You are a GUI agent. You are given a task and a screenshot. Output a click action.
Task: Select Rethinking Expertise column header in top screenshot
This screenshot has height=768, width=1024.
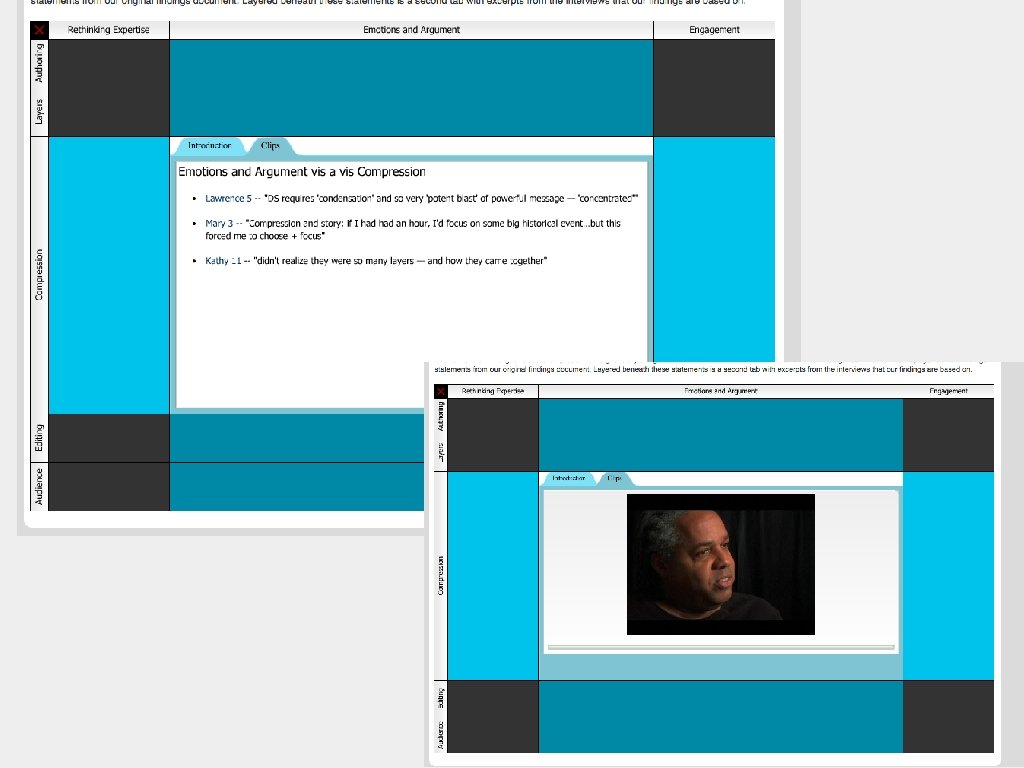108,30
